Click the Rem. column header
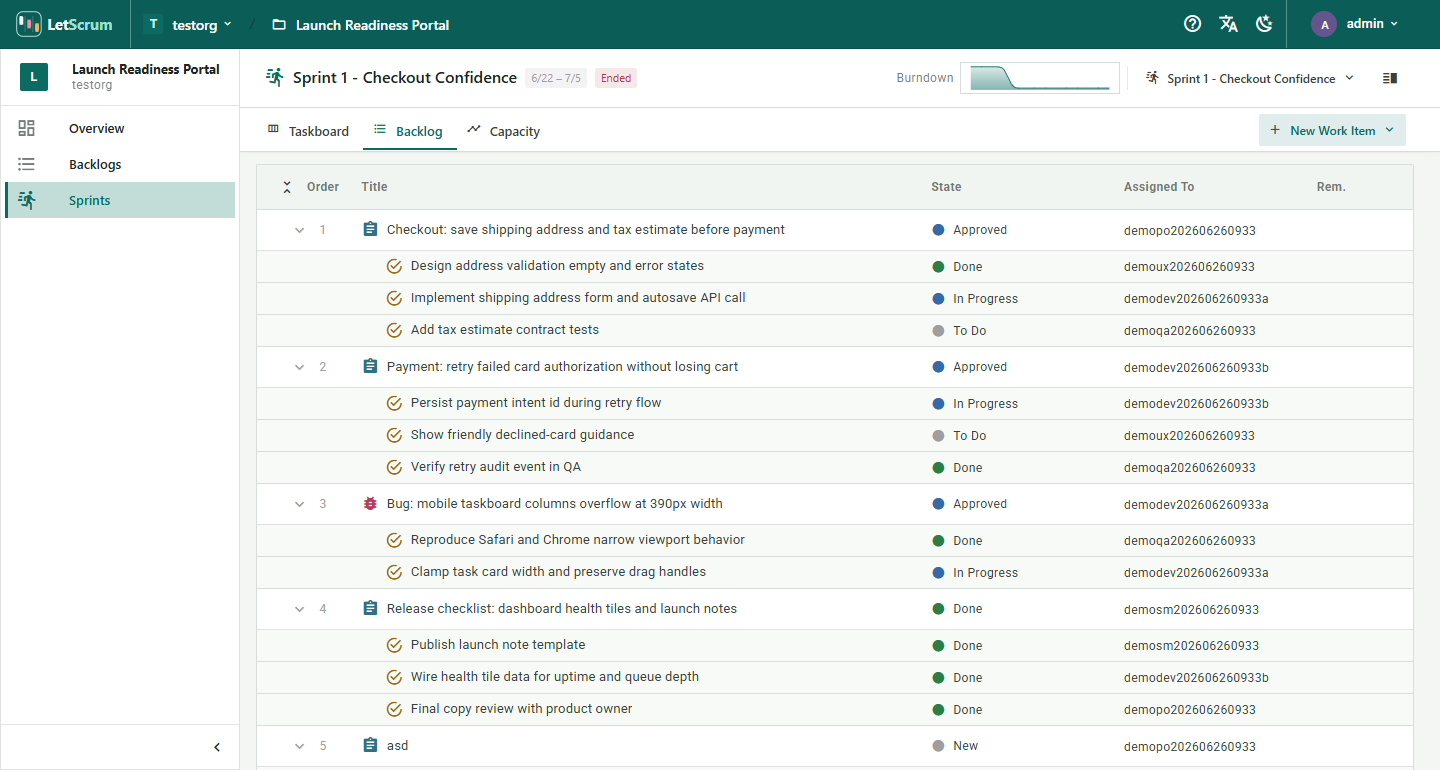This screenshot has width=1440, height=770. [x=1331, y=187]
